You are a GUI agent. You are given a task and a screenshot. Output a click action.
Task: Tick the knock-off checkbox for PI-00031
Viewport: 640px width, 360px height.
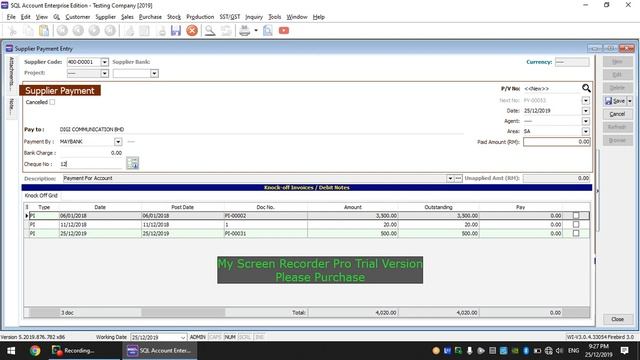pyautogui.click(x=576, y=233)
